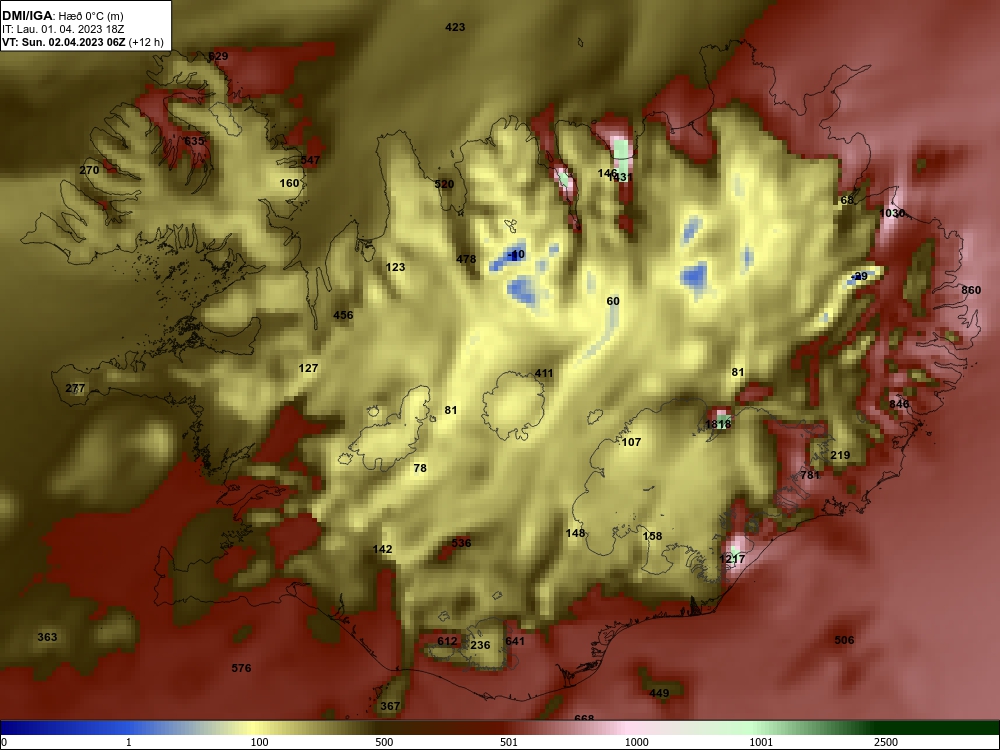Click the map value 781
The image size is (1000, 750).
(x=810, y=475)
